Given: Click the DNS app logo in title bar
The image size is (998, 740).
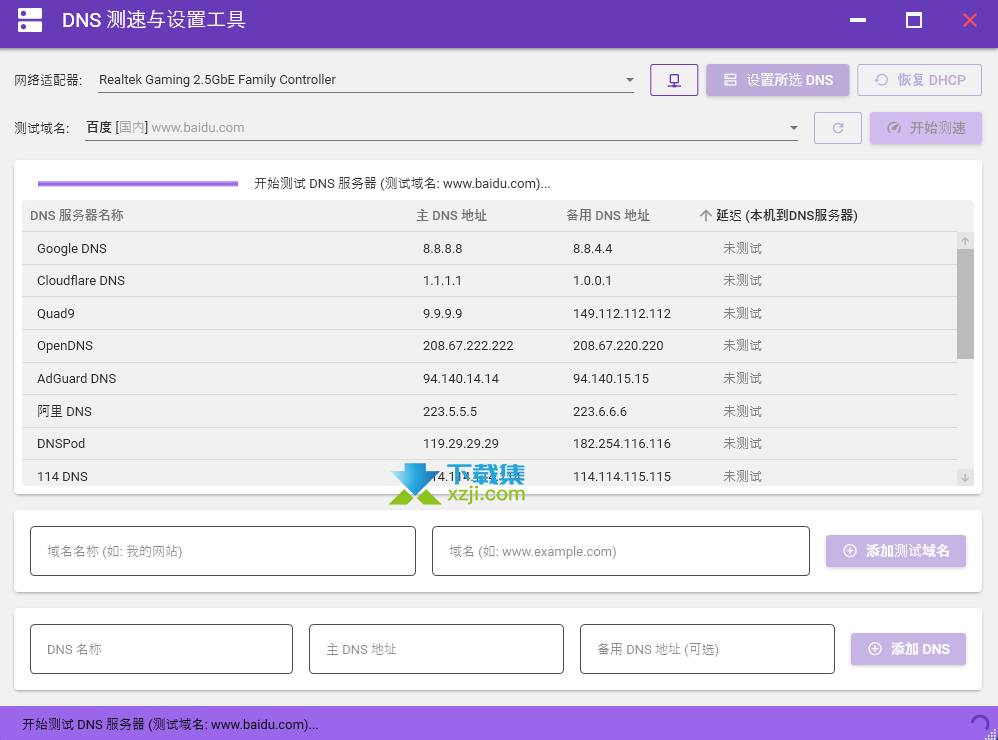Looking at the screenshot, I should pyautogui.click(x=30, y=20).
